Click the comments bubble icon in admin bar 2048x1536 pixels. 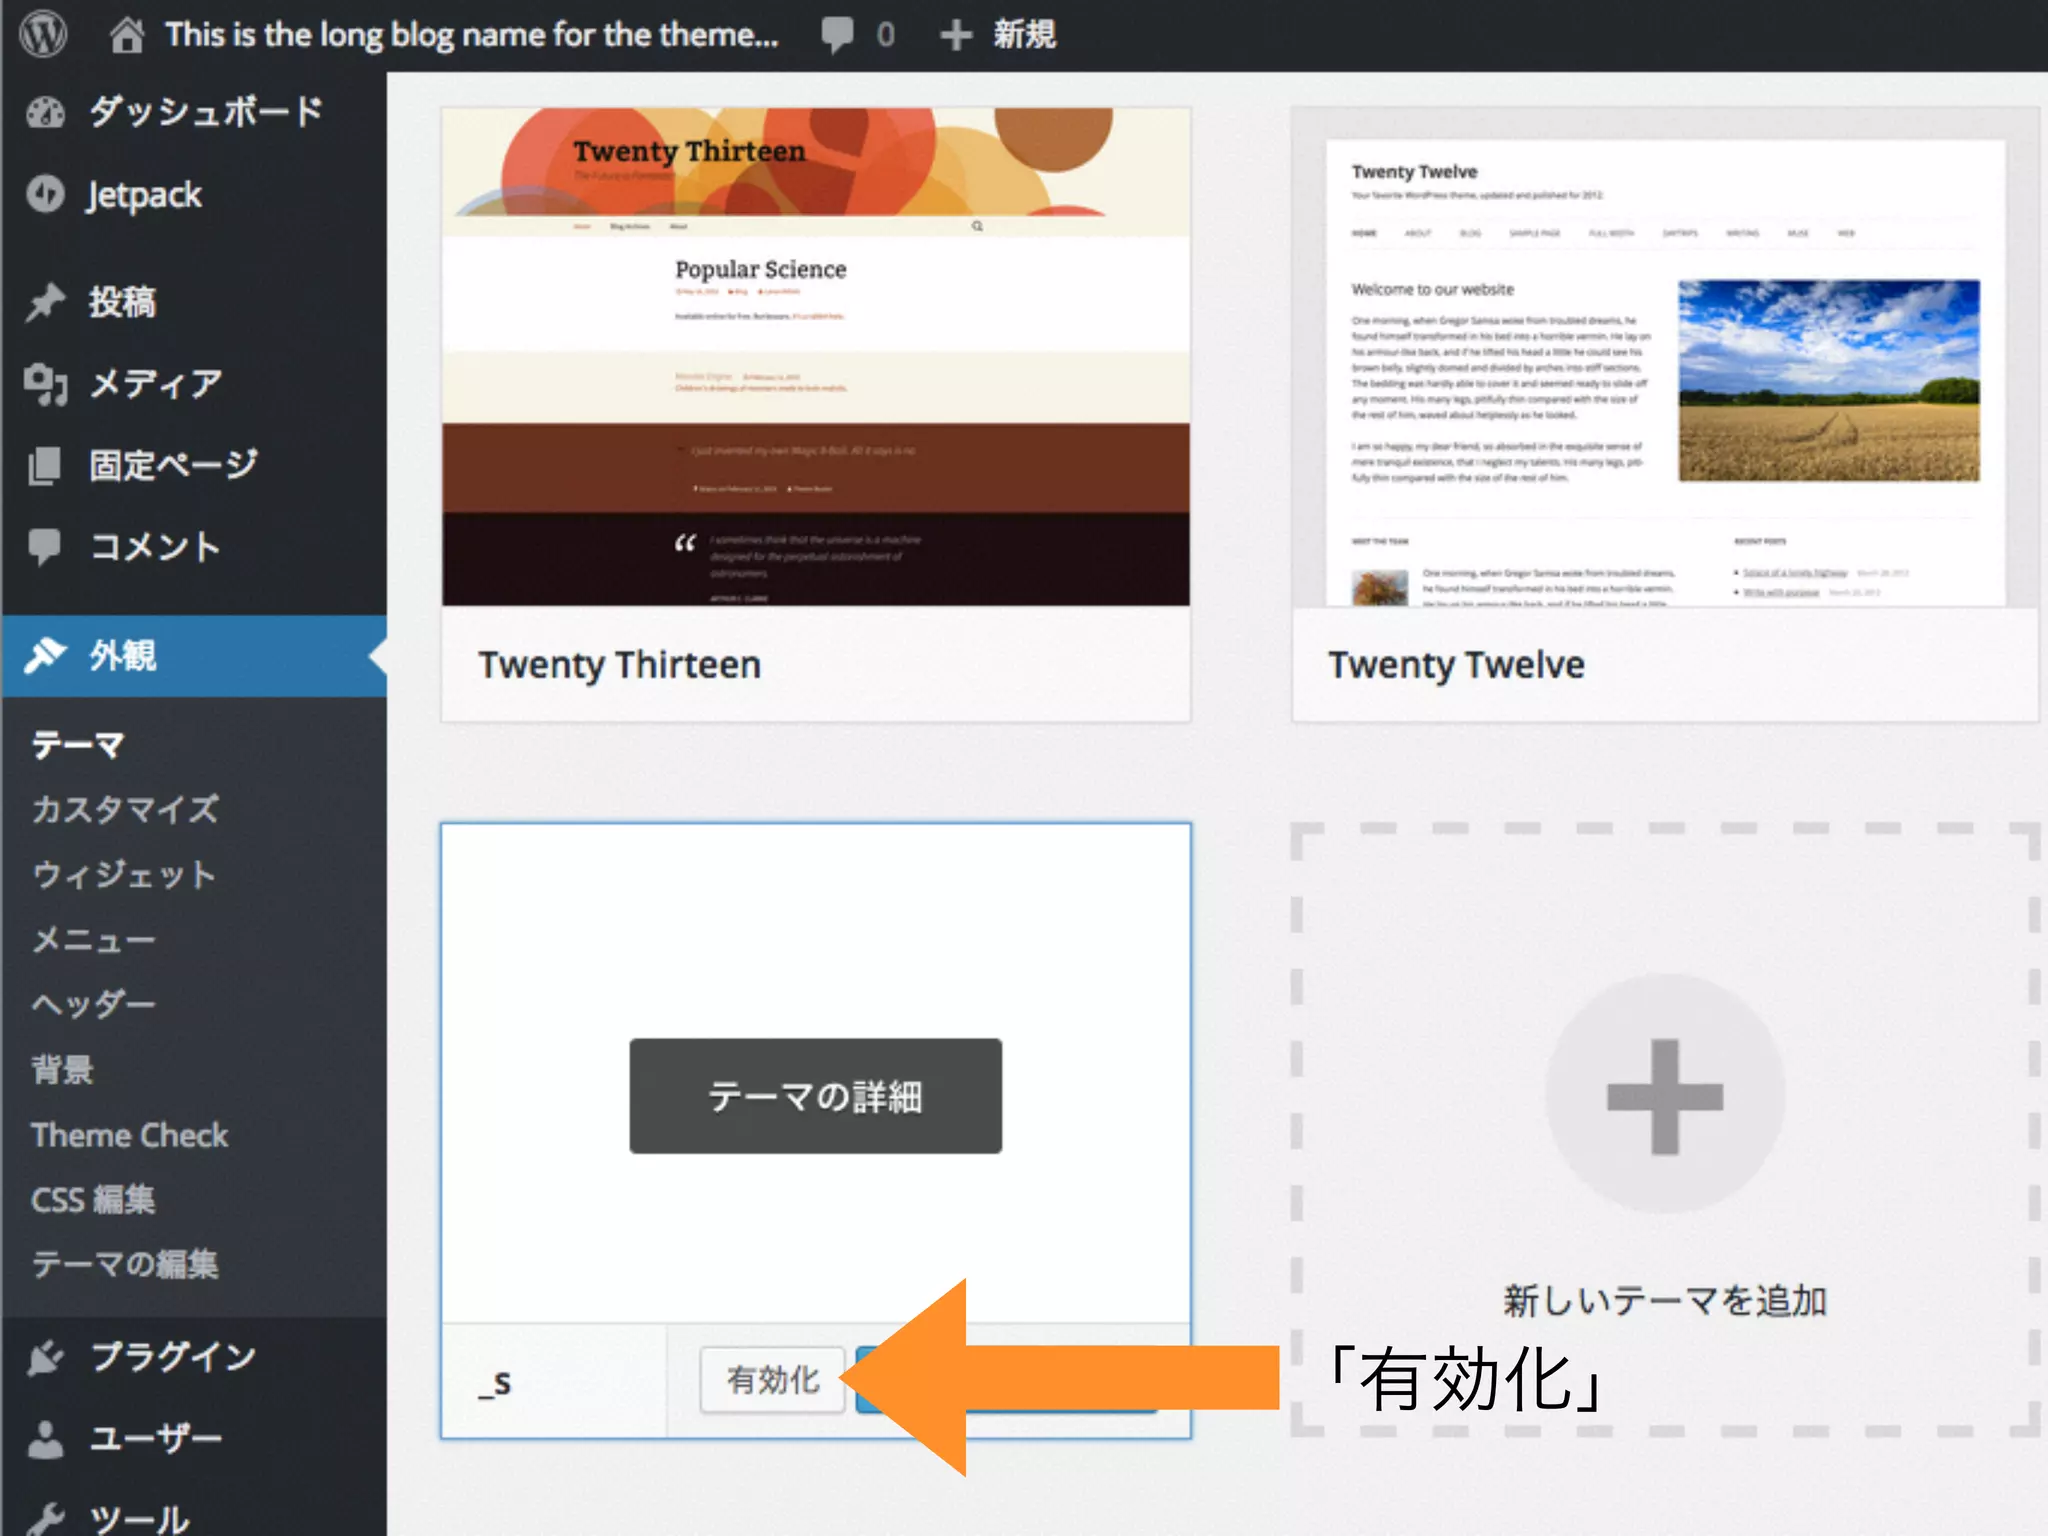coord(837,35)
